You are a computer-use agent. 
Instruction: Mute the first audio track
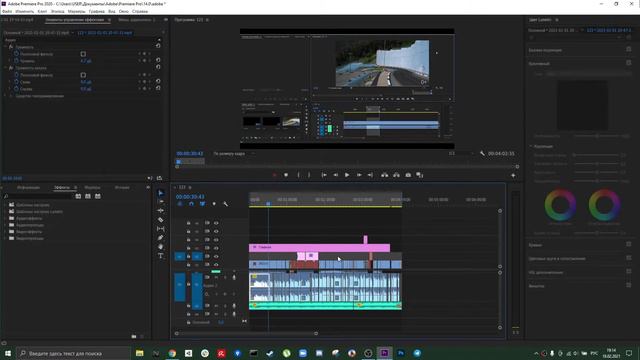click(x=216, y=278)
